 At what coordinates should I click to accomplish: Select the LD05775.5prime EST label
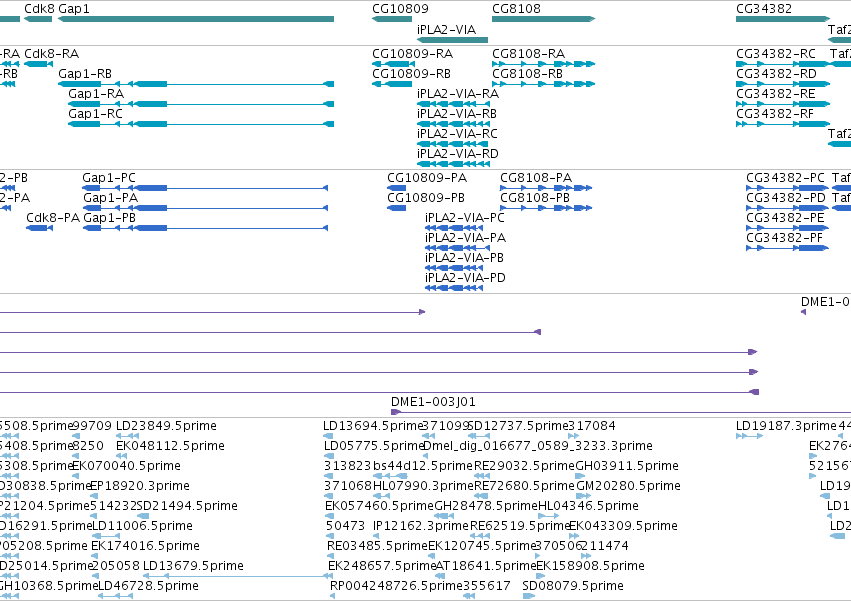tap(373, 446)
